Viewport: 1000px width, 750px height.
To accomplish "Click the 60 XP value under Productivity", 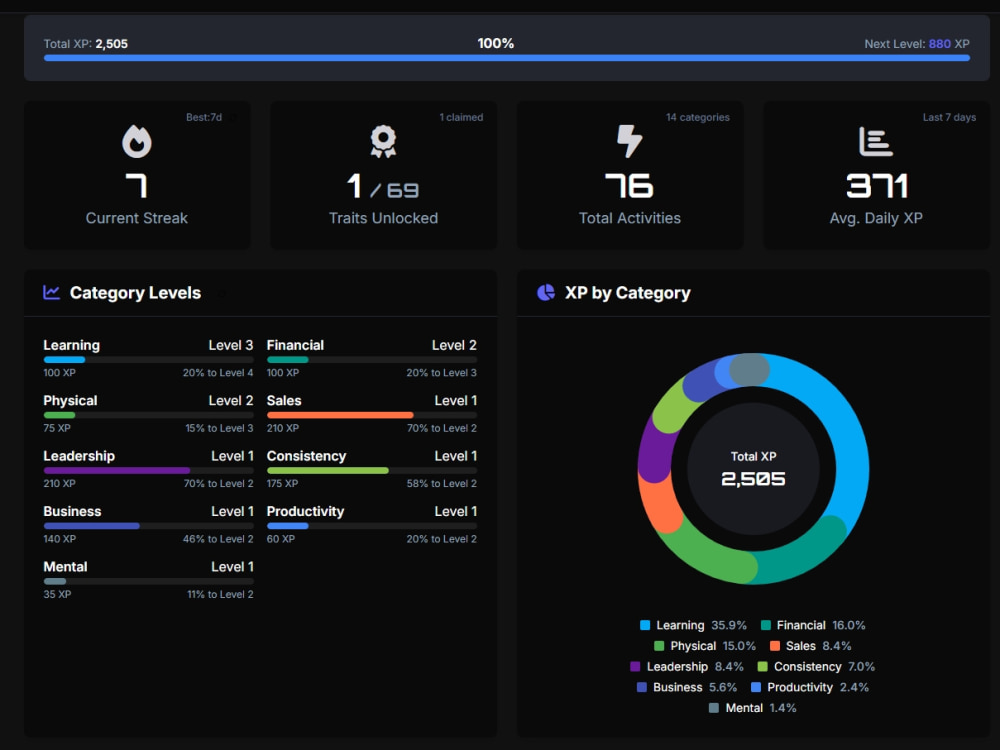I will (281, 539).
